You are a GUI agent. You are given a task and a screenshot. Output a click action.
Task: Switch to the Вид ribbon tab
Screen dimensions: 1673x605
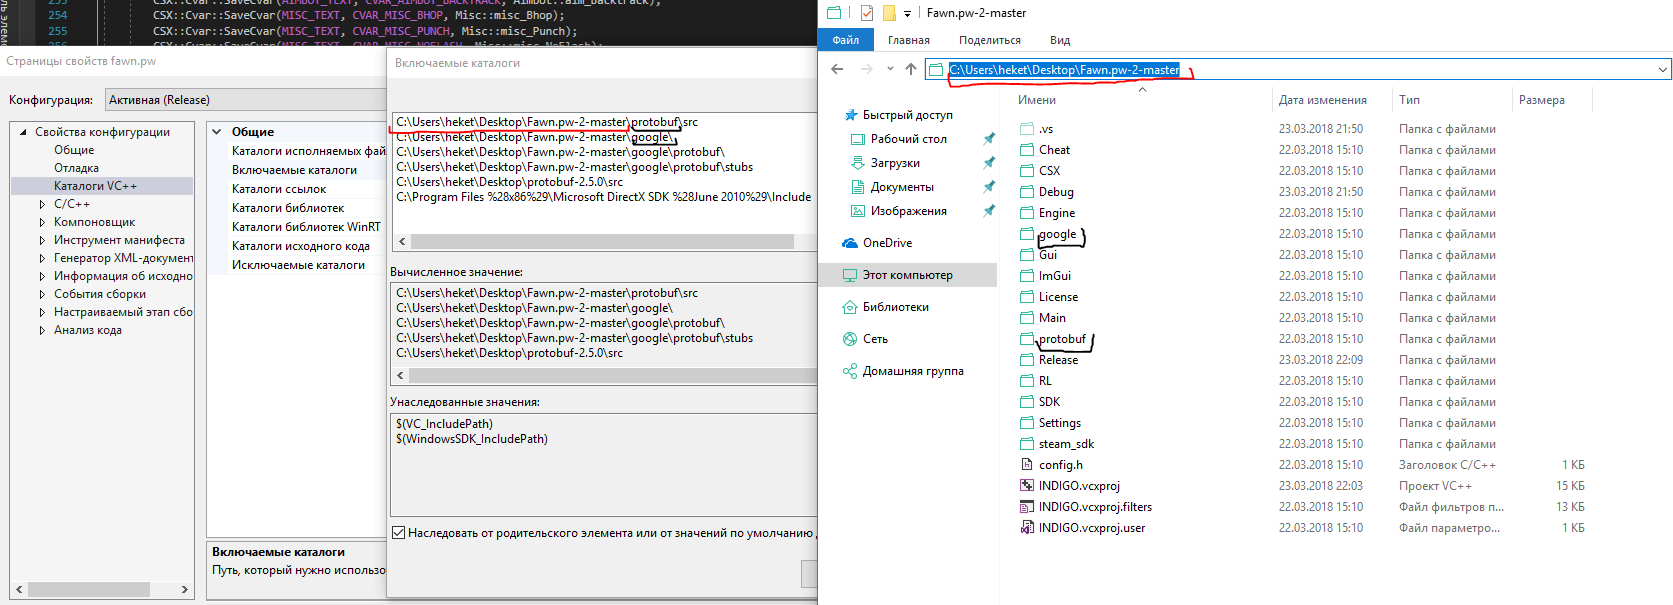point(1060,40)
